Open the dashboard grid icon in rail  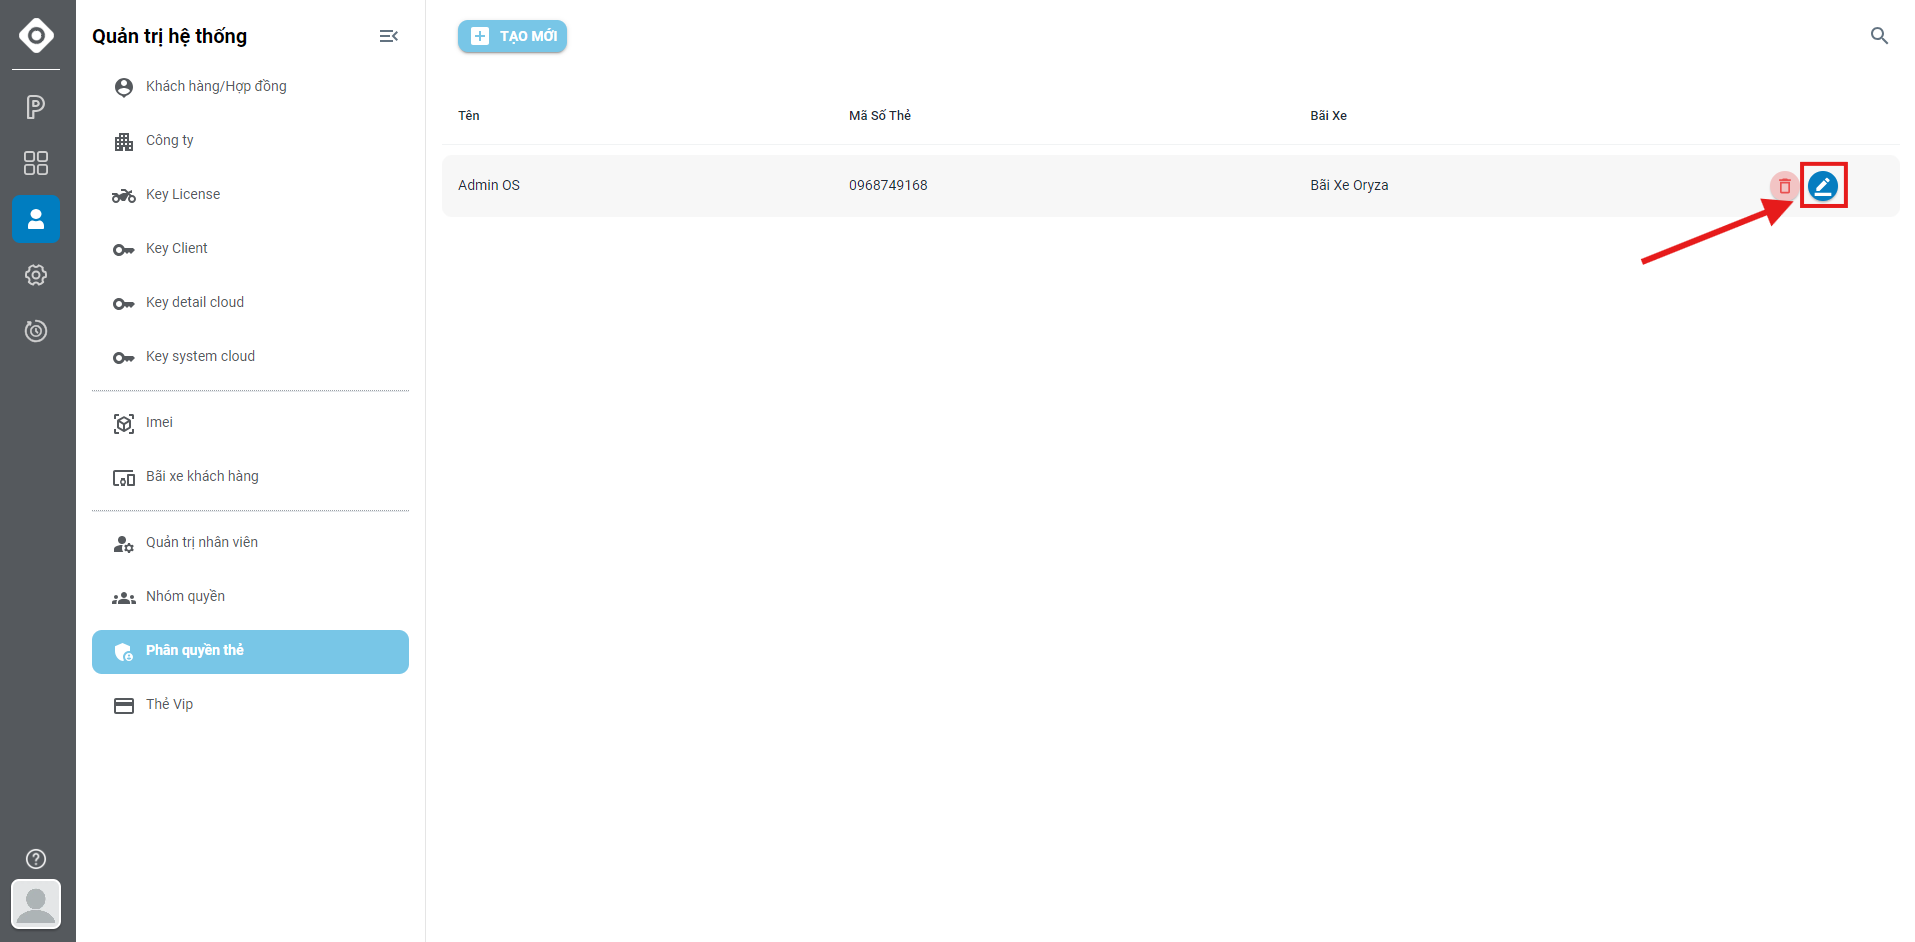pyautogui.click(x=36, y=163)
